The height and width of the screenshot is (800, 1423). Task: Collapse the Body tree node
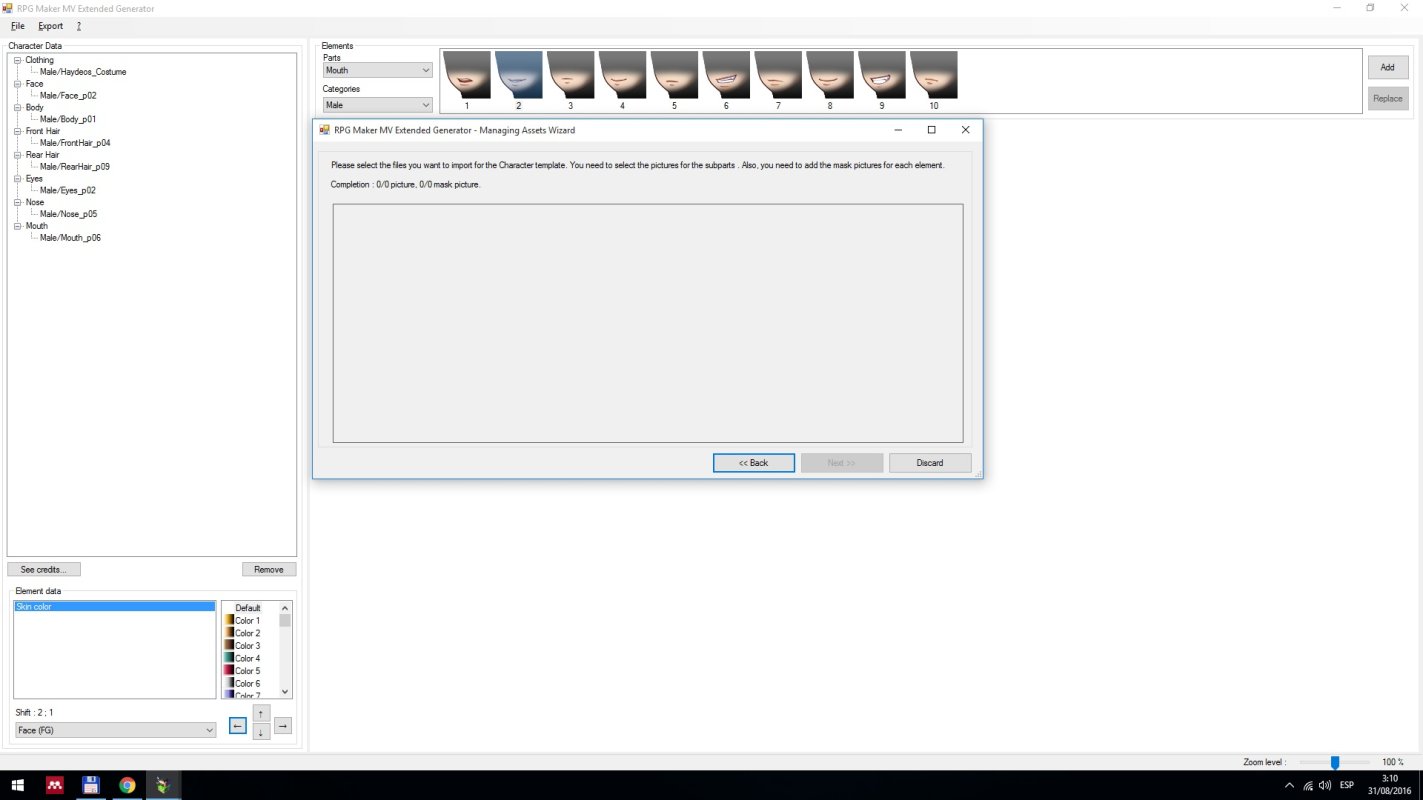click(x=17, y=107)
